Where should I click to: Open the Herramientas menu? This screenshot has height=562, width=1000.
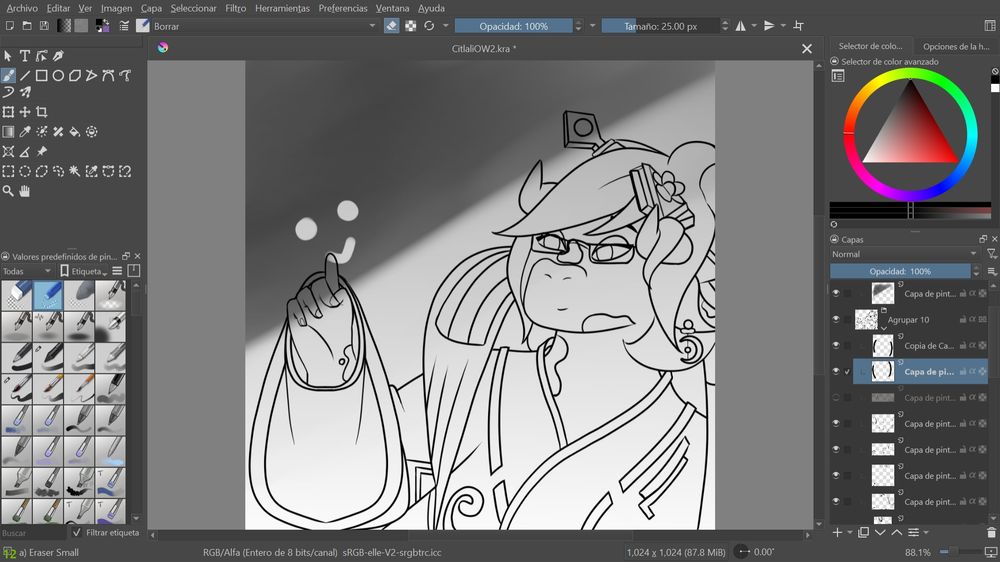[282, 8]
